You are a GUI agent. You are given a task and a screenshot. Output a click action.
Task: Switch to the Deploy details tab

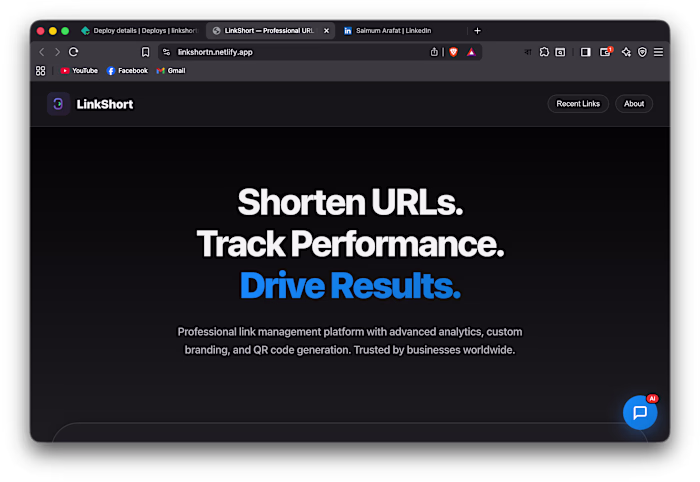tap(139, 30)
